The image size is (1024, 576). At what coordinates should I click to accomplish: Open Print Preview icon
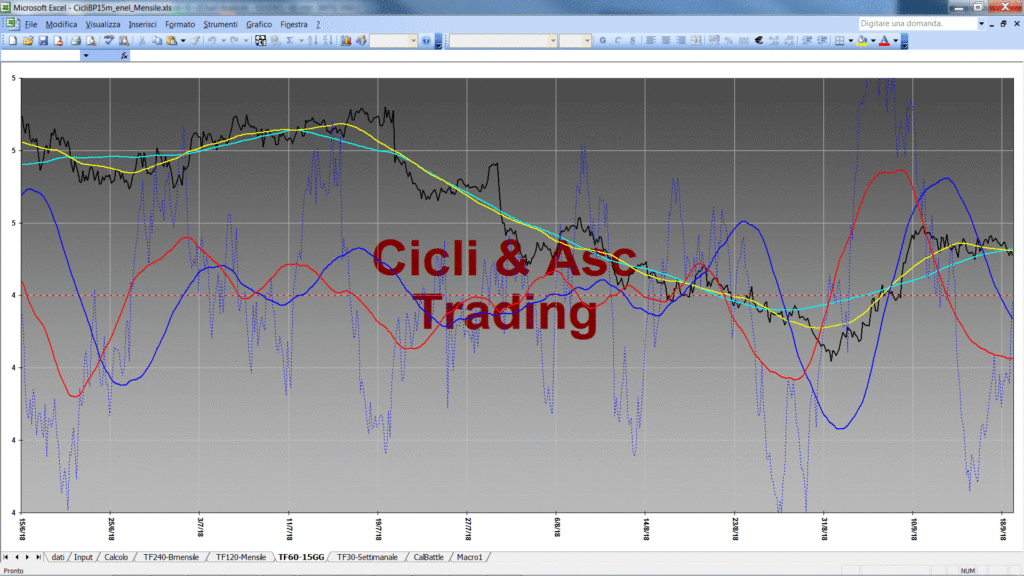click(x=91, y=40)
